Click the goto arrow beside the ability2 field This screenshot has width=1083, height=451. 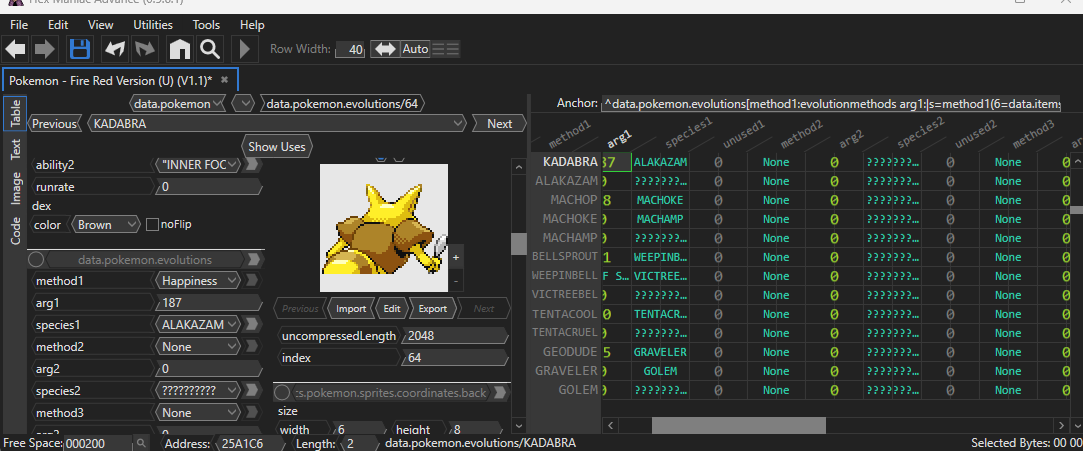253,164
